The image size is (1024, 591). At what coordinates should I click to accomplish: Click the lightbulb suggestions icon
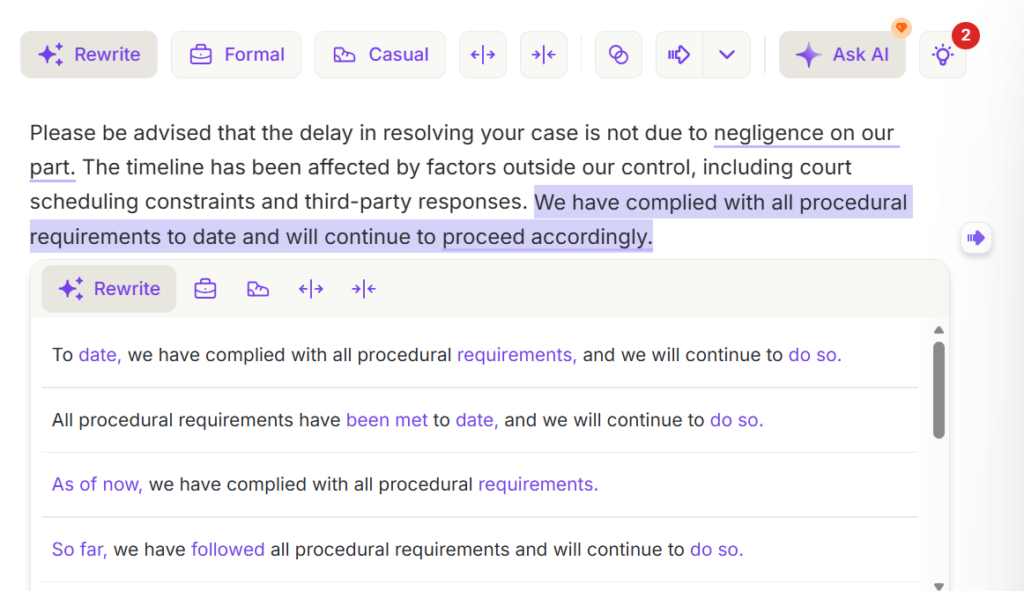[943, 56]
